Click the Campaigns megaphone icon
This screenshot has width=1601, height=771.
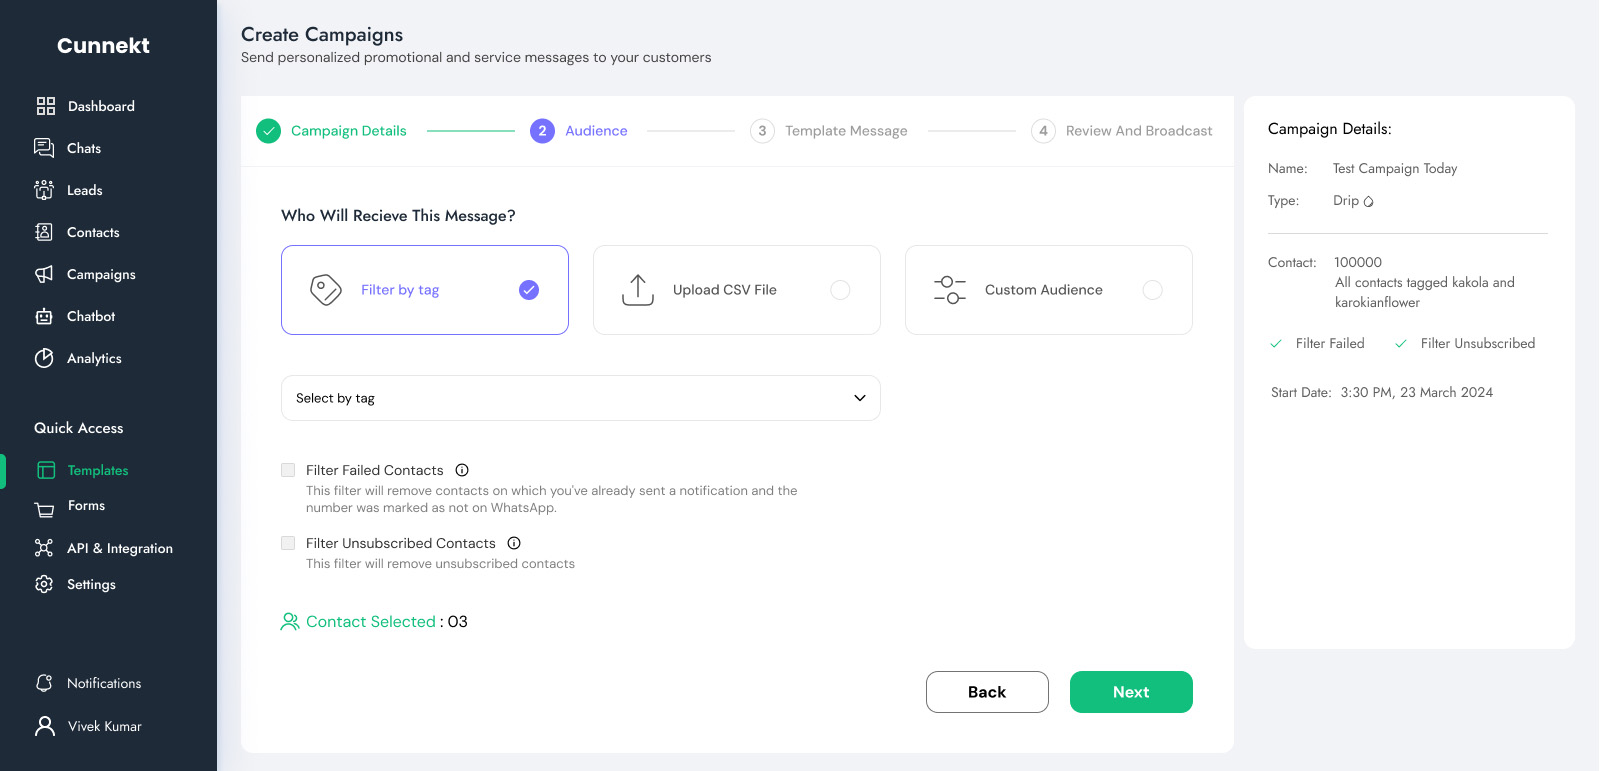[x=44, y=274]
